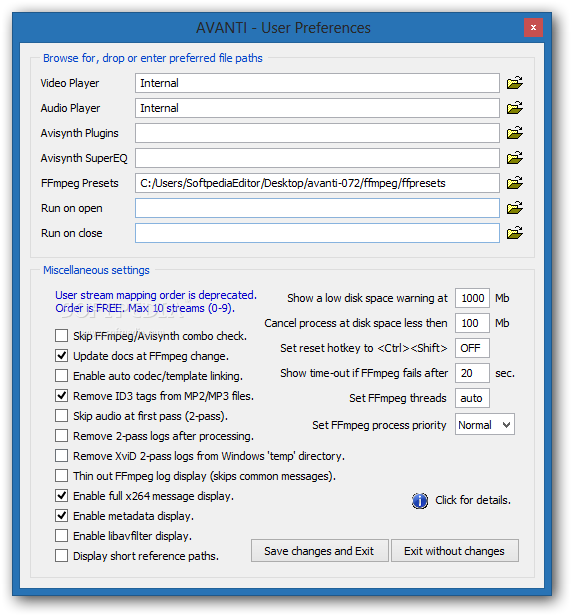This screenshot has width=572, height=616.
Task: Enable Thin out FFmpeg log display
Action: [61, 476]
